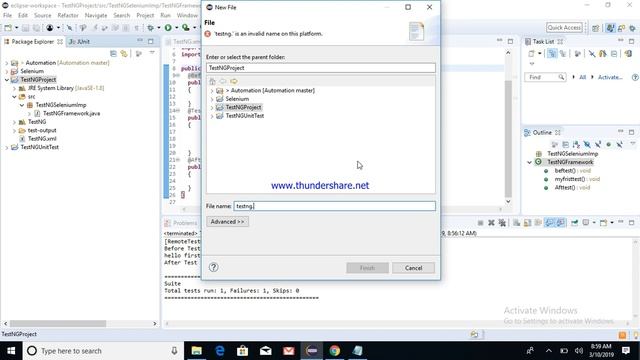
Task: Click the parent folder text field
Action: tap(321, 68)
